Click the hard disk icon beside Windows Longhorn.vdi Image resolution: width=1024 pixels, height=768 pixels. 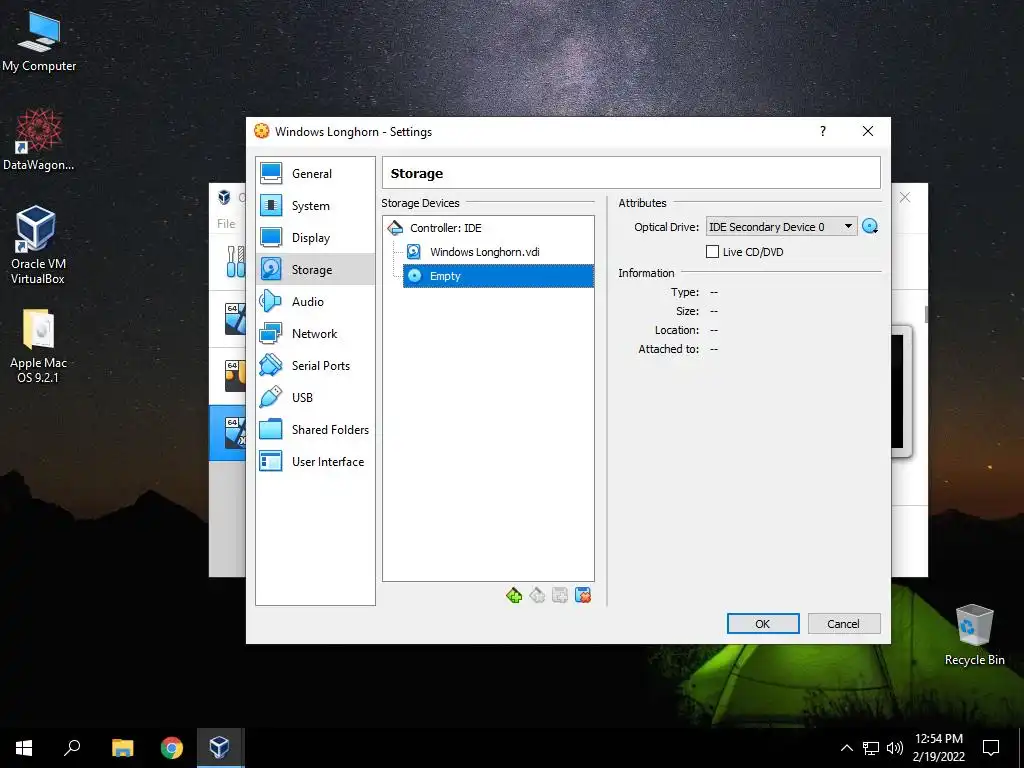click(414, 251)
